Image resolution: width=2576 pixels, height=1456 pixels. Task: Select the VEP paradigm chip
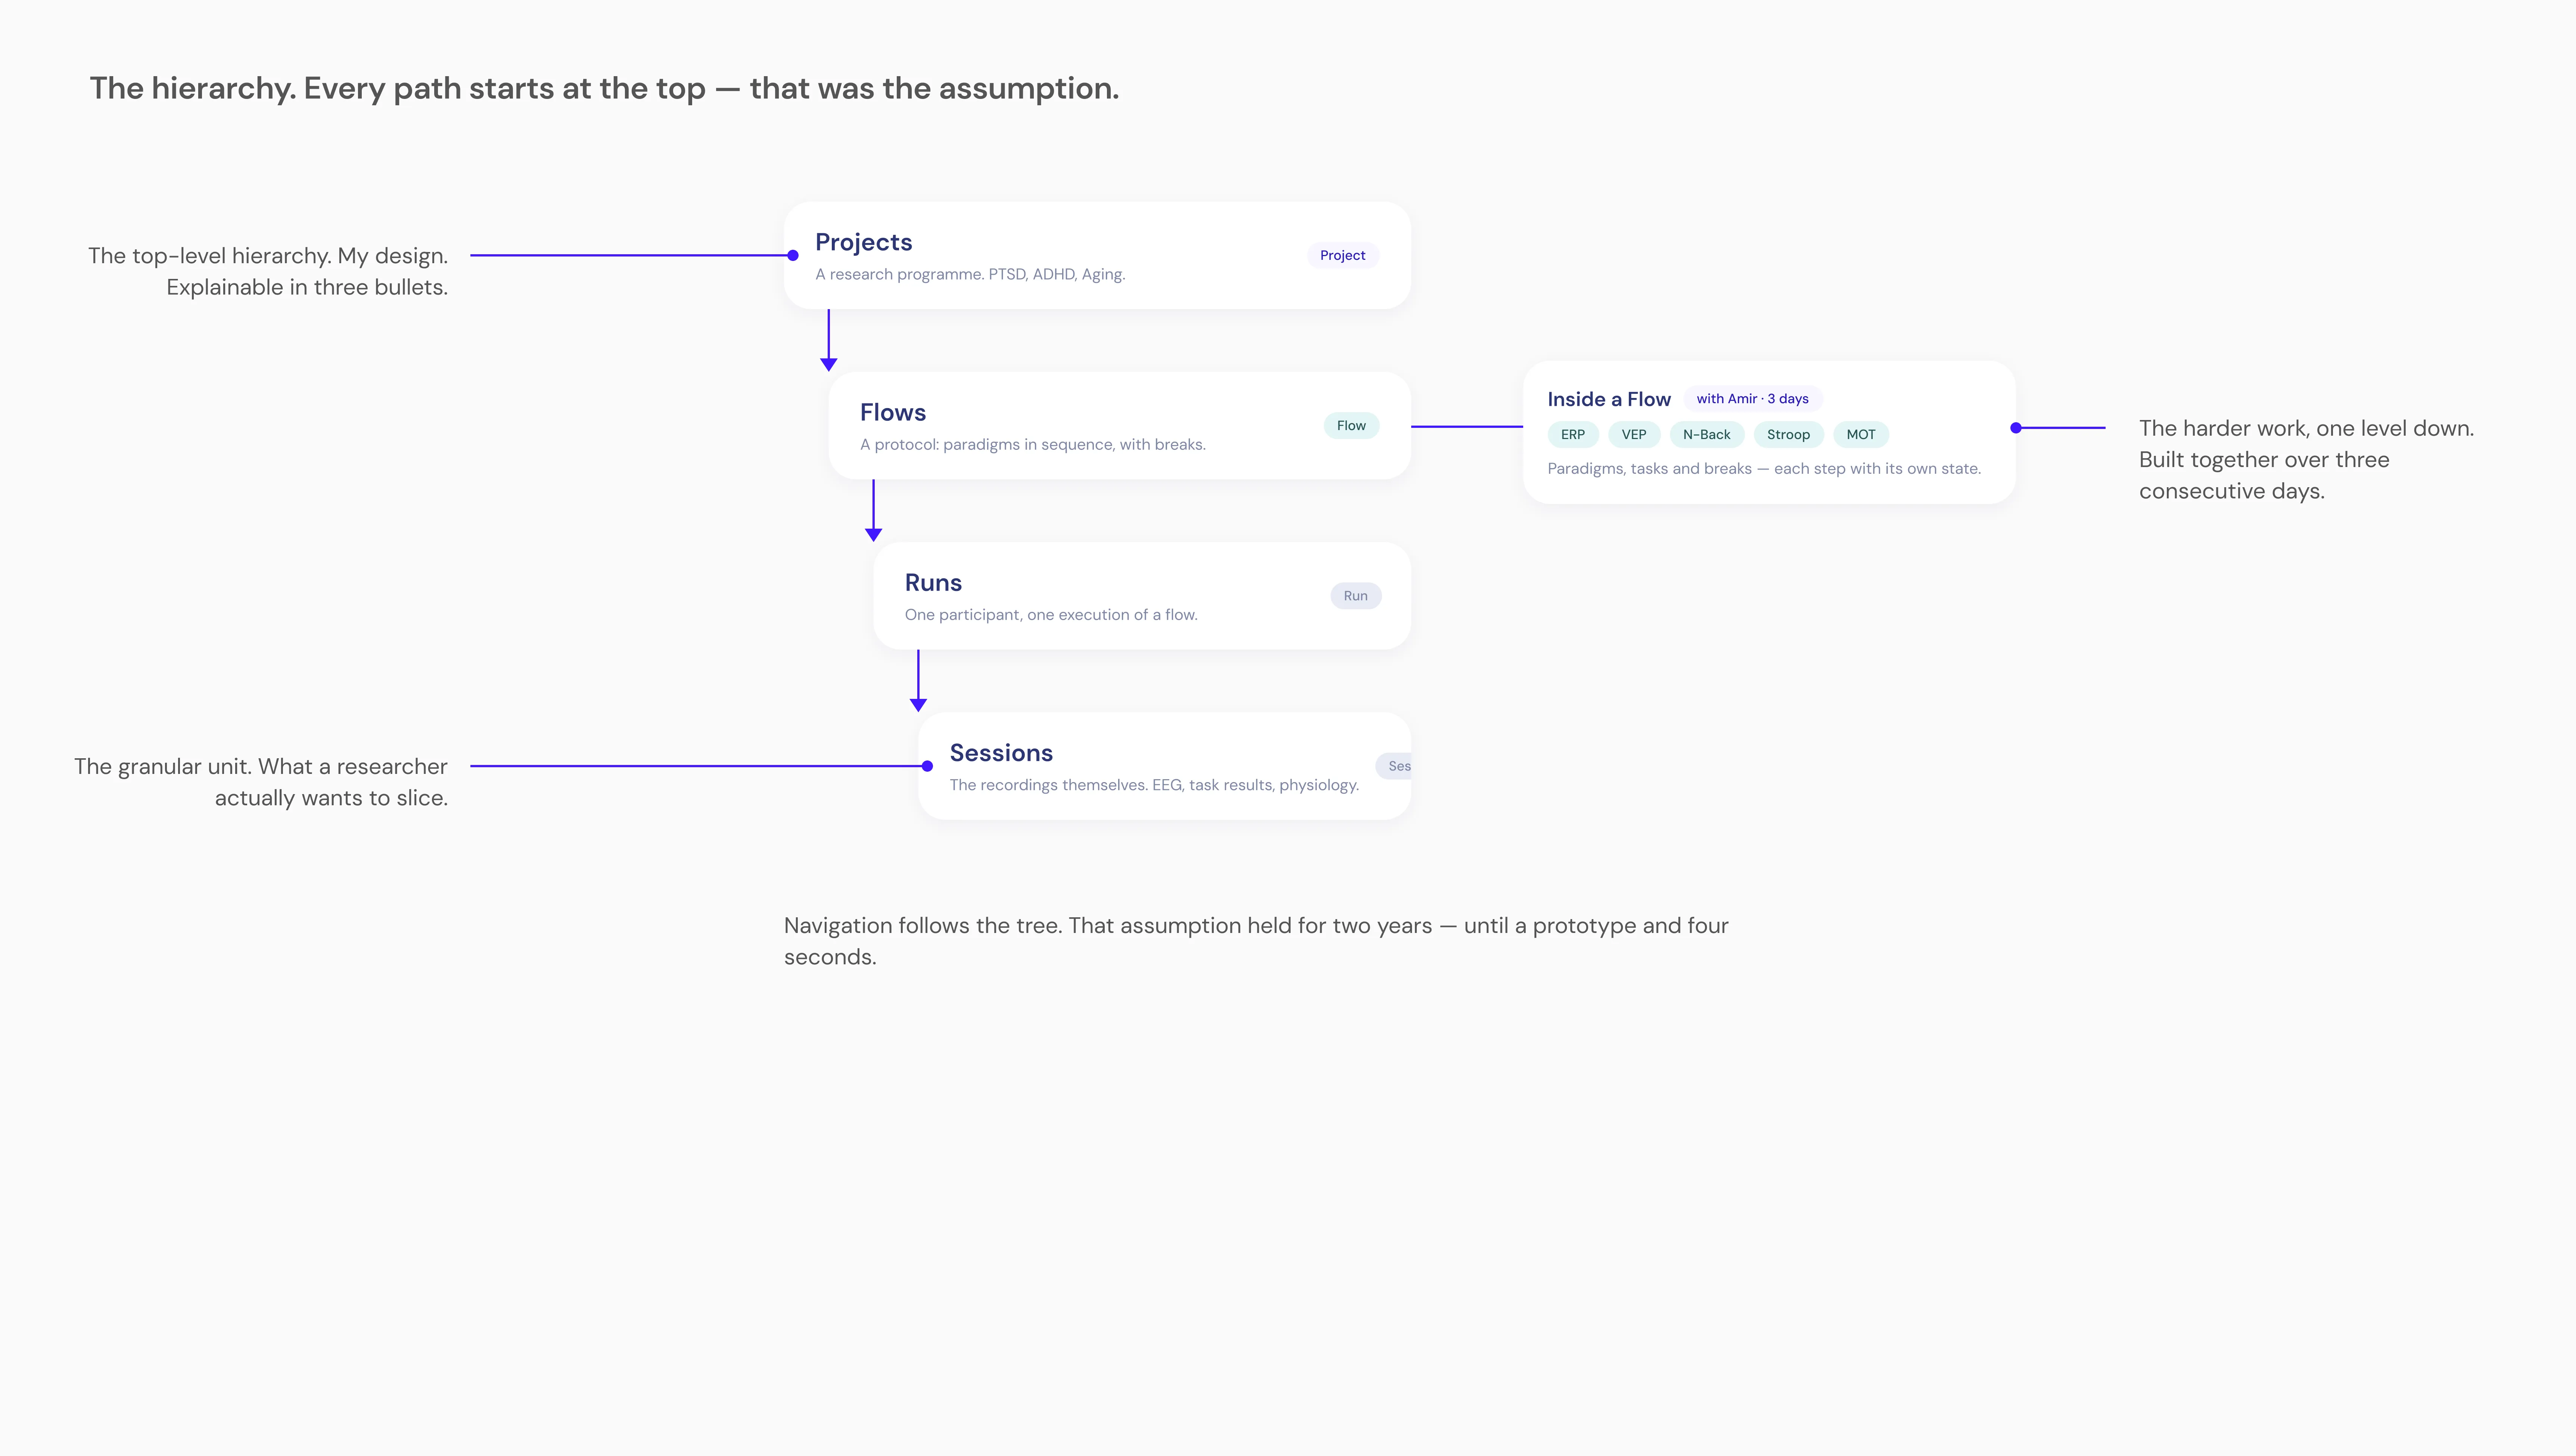1633,434
